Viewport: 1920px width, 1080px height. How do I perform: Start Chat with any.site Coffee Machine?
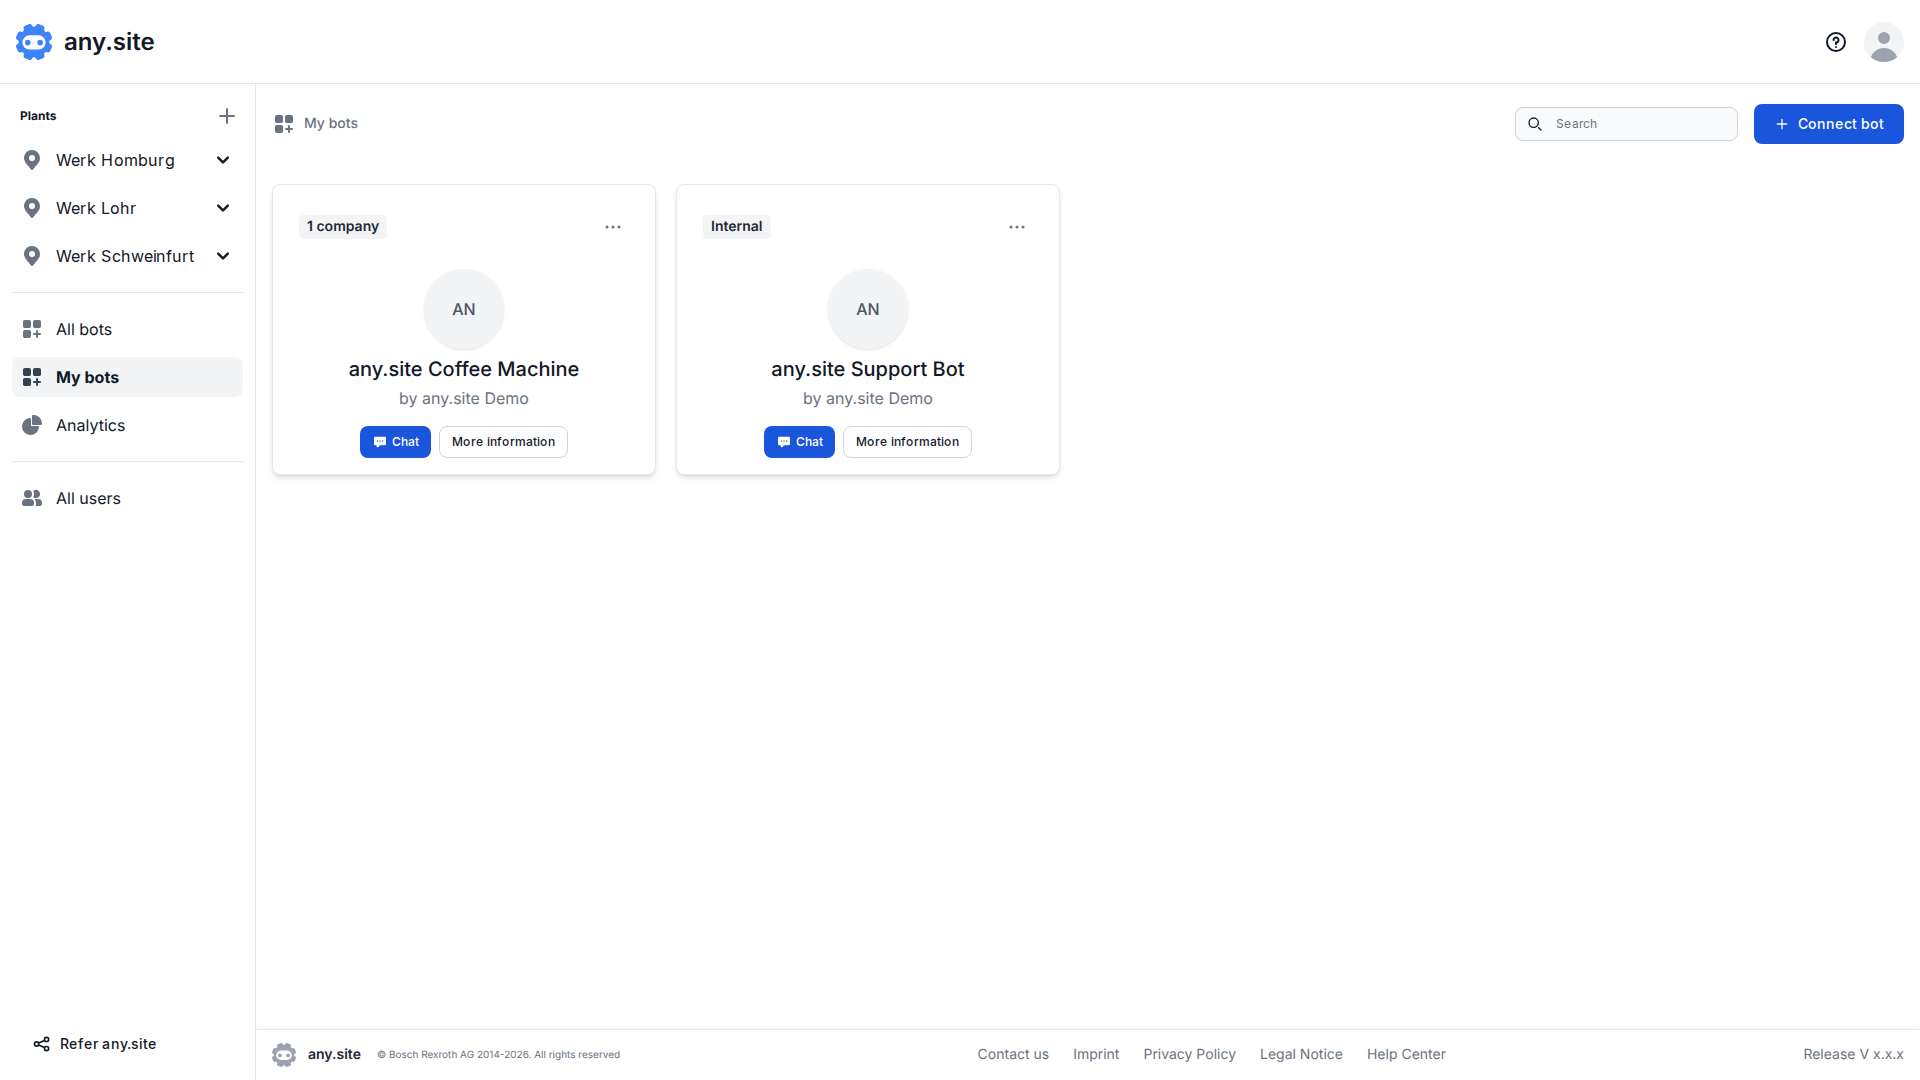(395, 442)
